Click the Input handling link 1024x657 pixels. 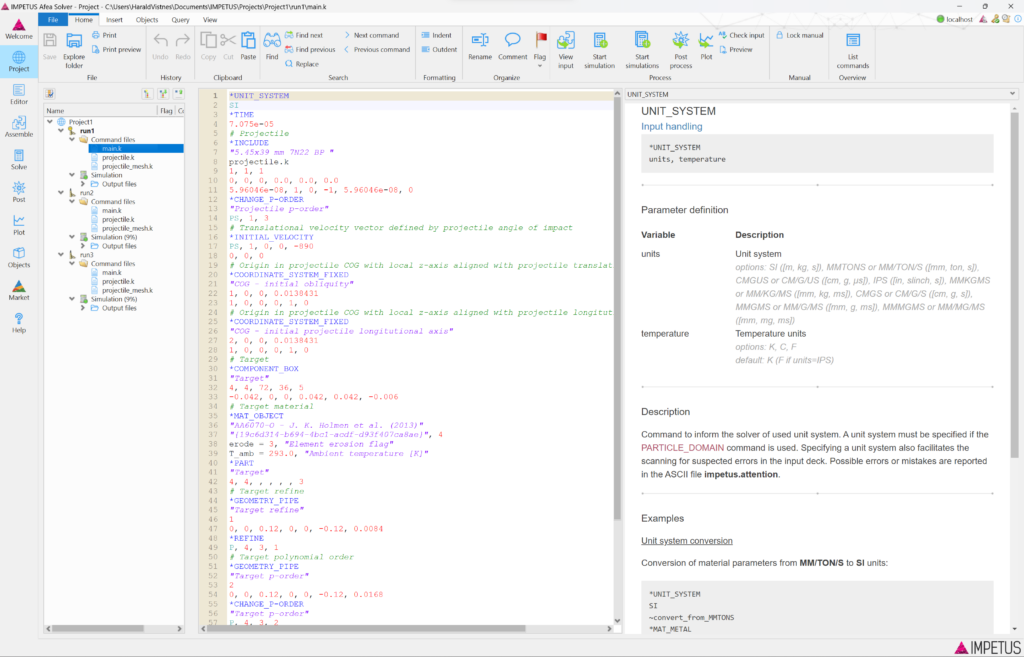point(671,127)
